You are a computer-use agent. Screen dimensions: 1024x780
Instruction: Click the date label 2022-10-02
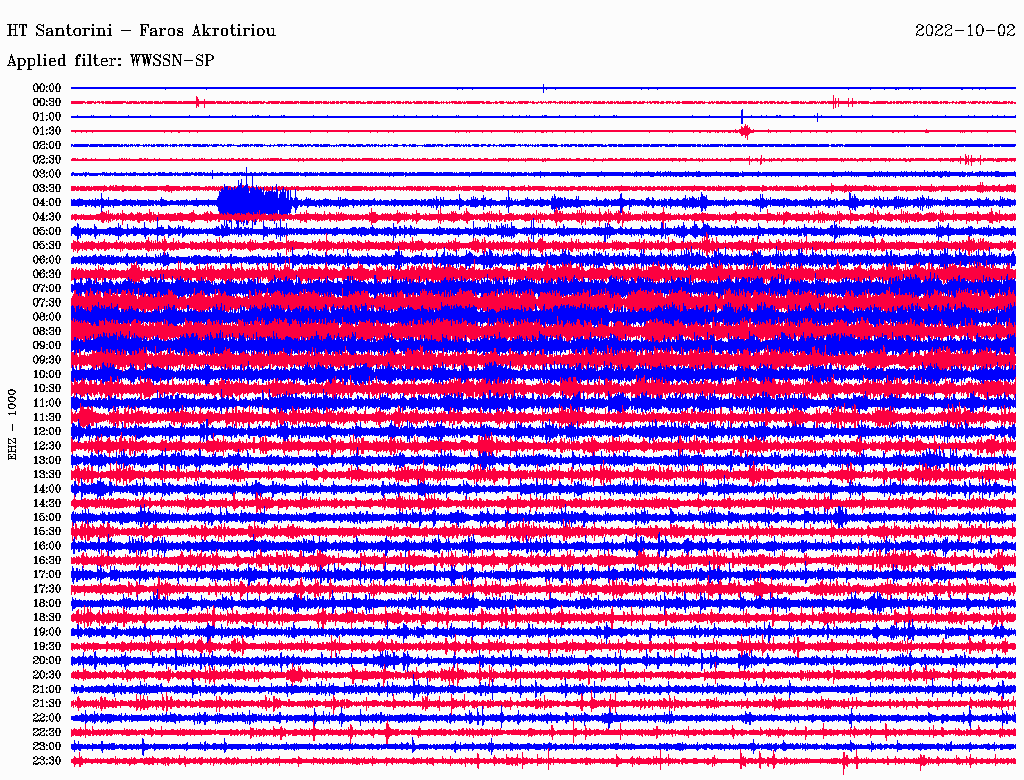(x=965, y=31)
